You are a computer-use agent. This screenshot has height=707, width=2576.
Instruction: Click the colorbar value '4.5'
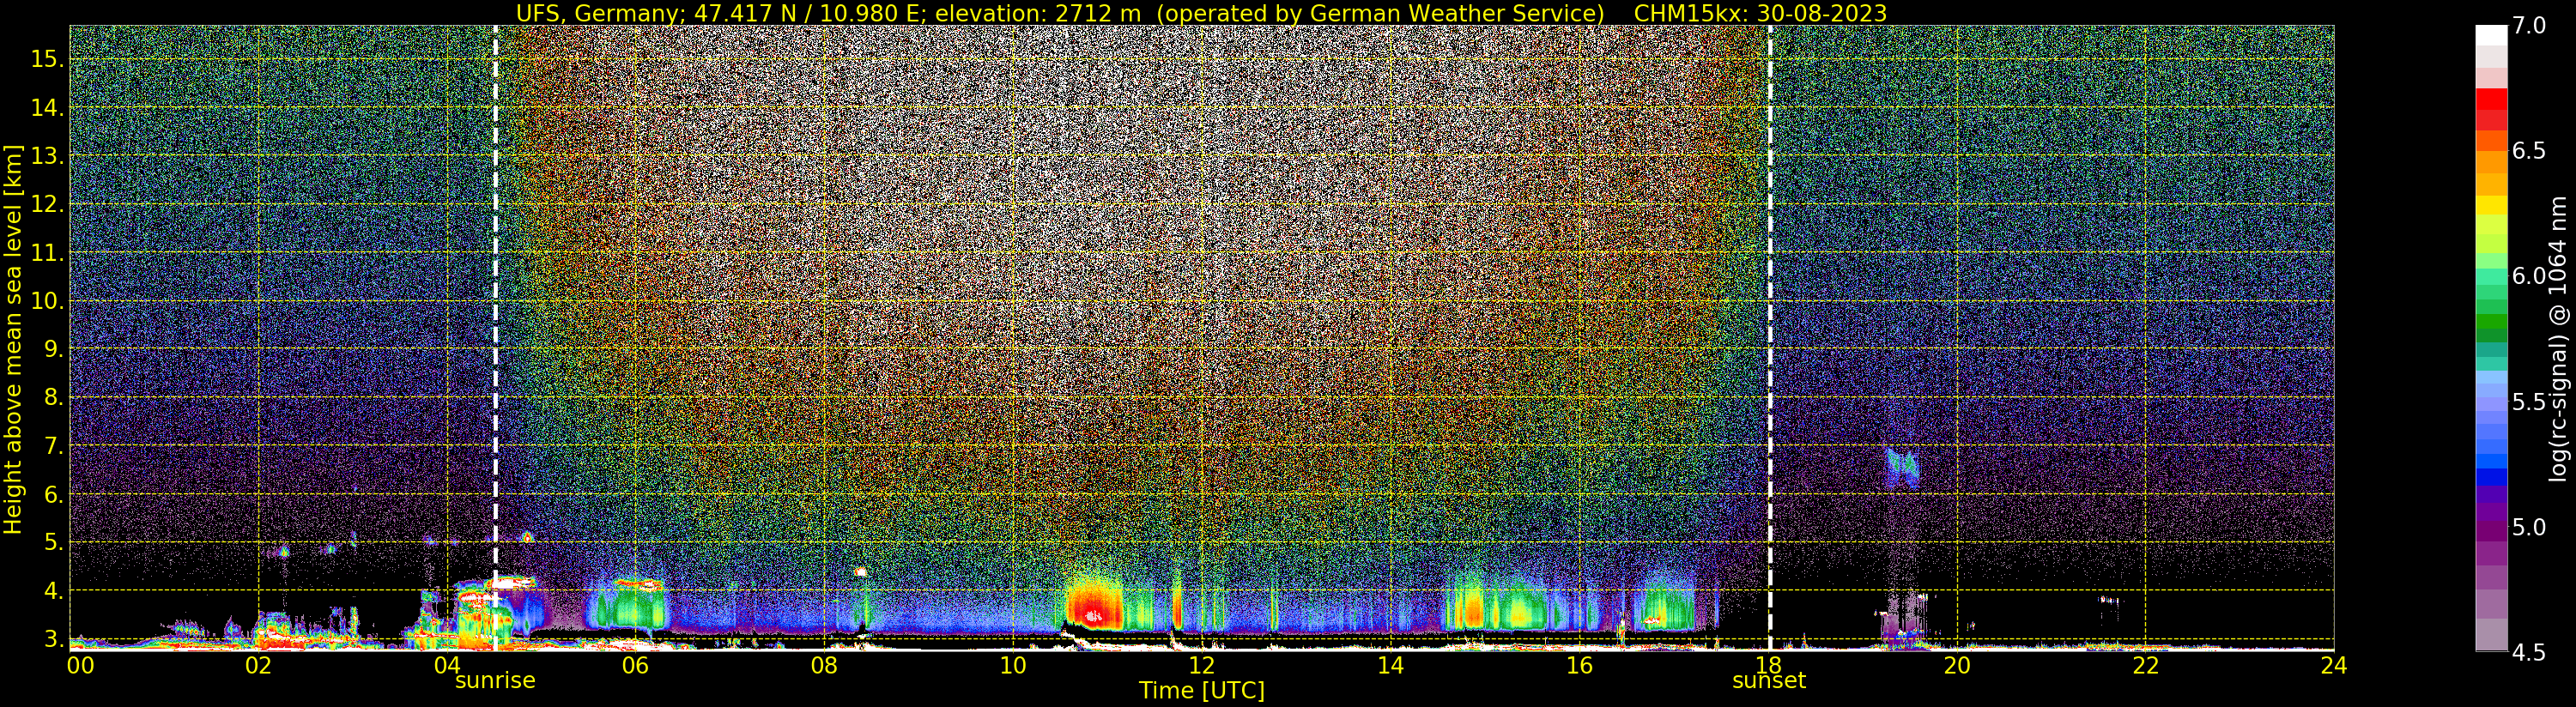pyautogui.click(x=2528, y=653)
